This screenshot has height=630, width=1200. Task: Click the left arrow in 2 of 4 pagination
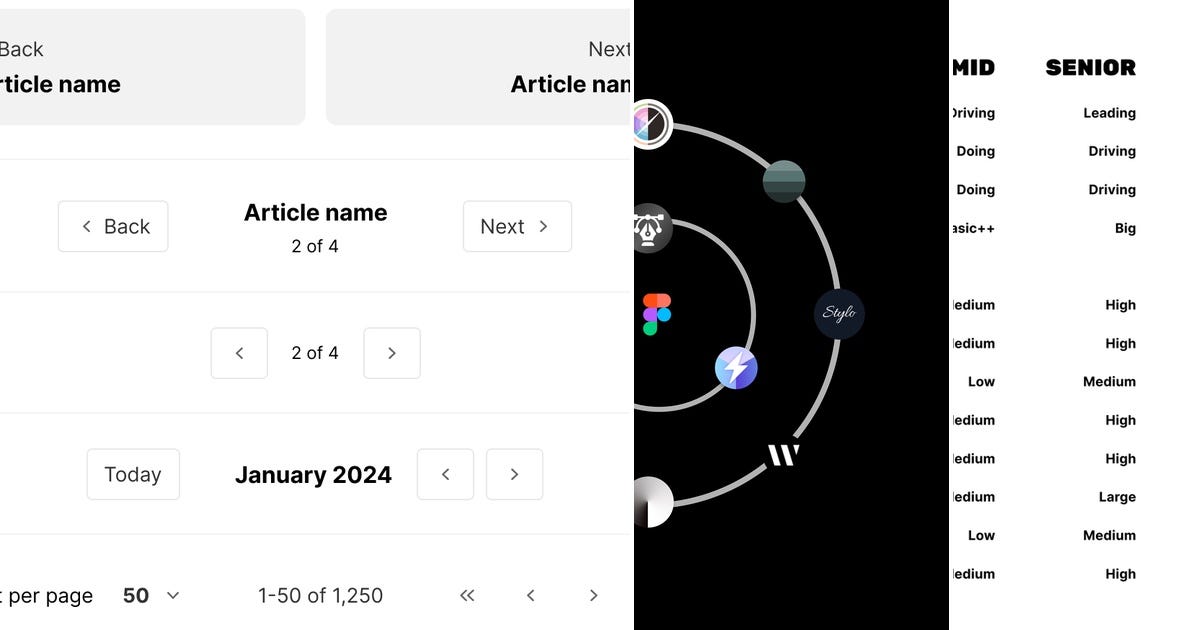point(239,353)
